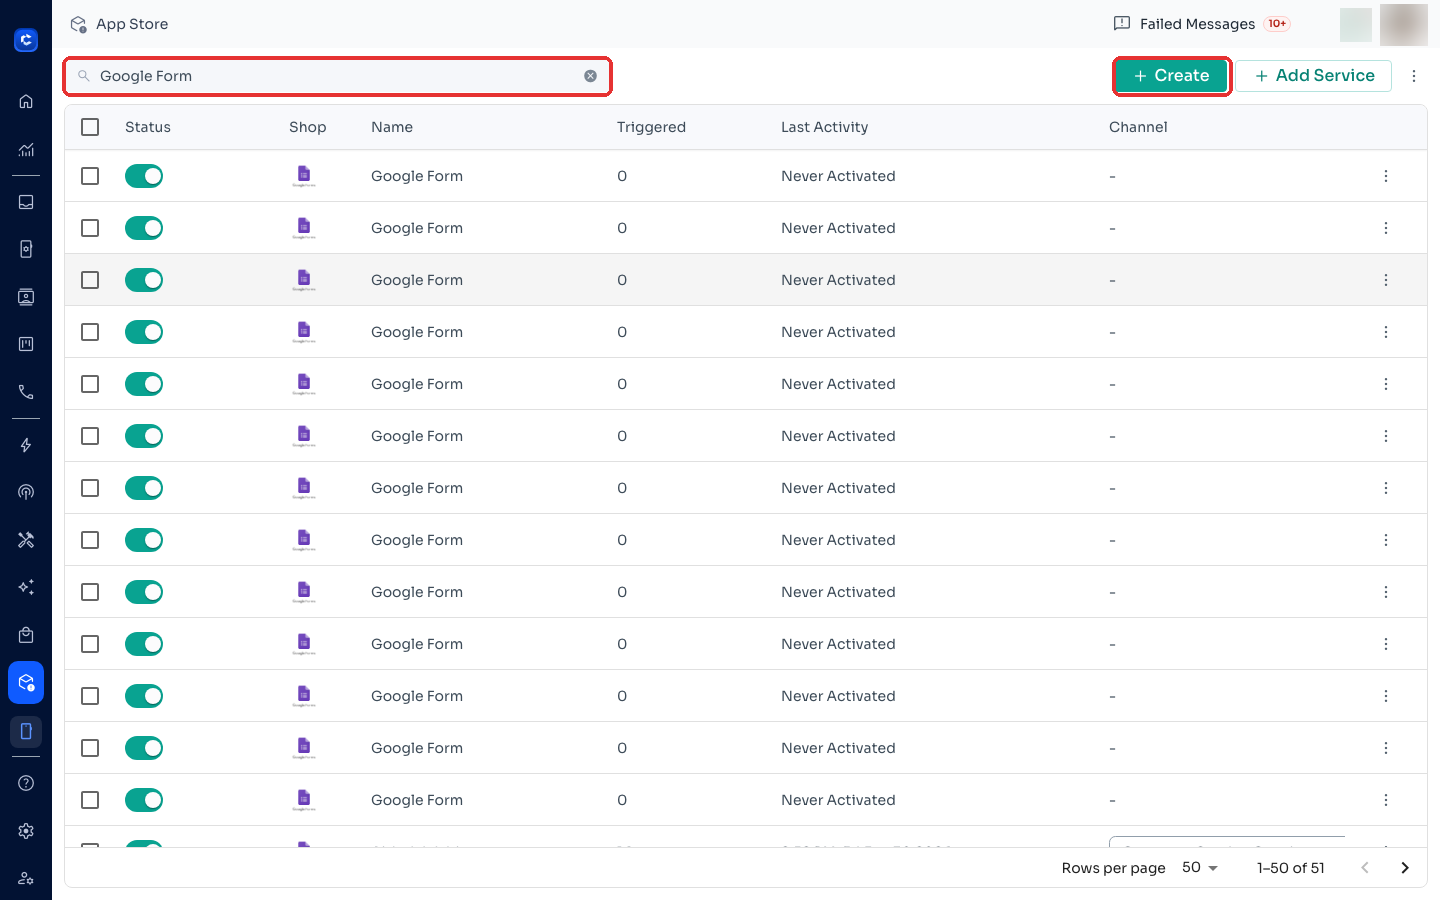Open the user management icon at sidebar bottom
The image size is (1440, 900).
(x=26, y=878)
